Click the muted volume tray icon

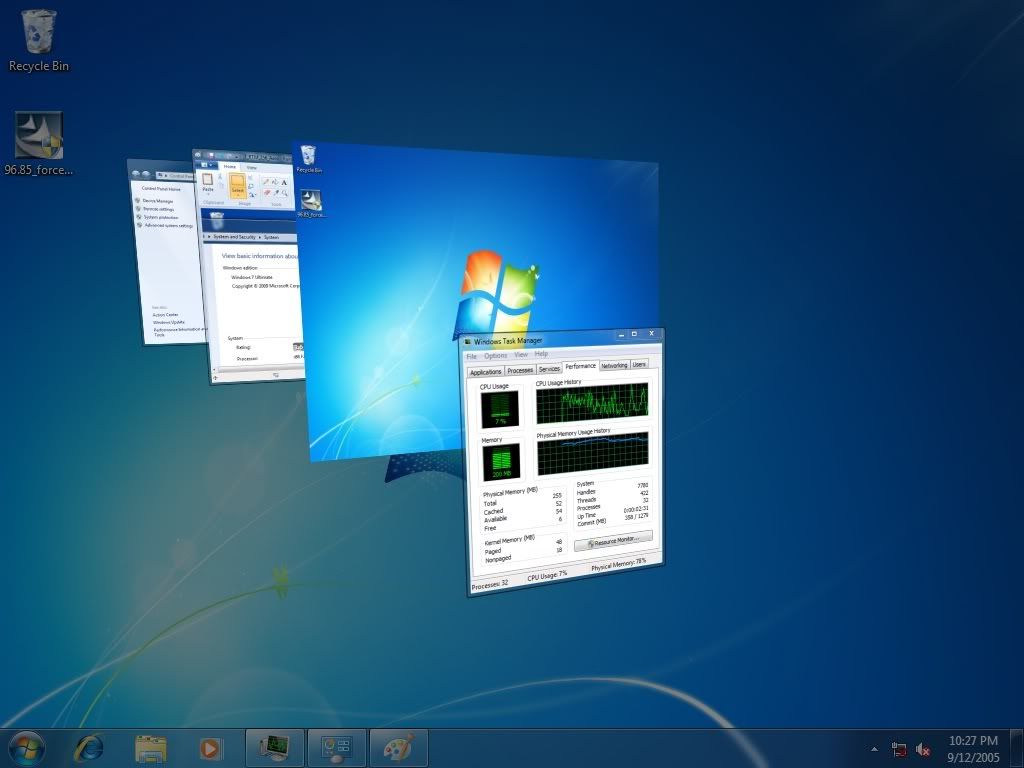coord(923,748)
